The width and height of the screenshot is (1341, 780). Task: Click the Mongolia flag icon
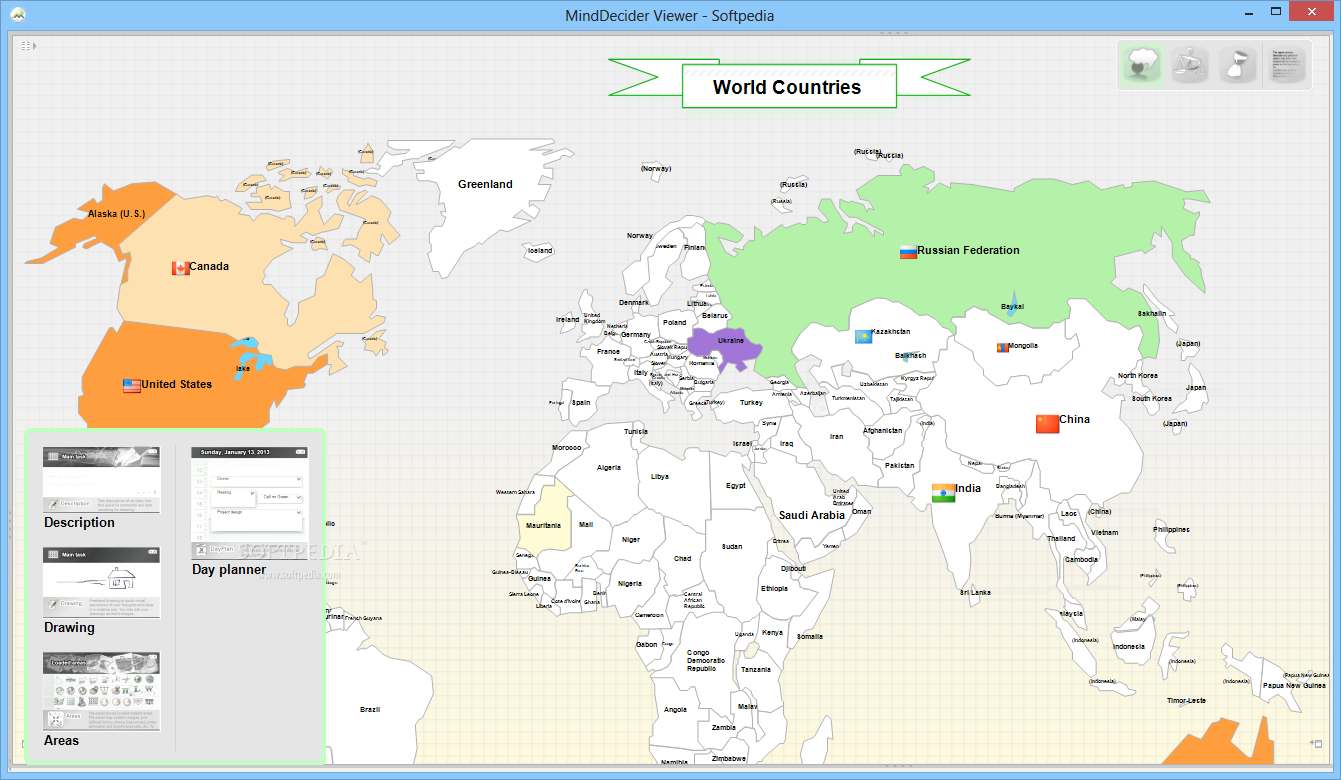[1003, 347]
